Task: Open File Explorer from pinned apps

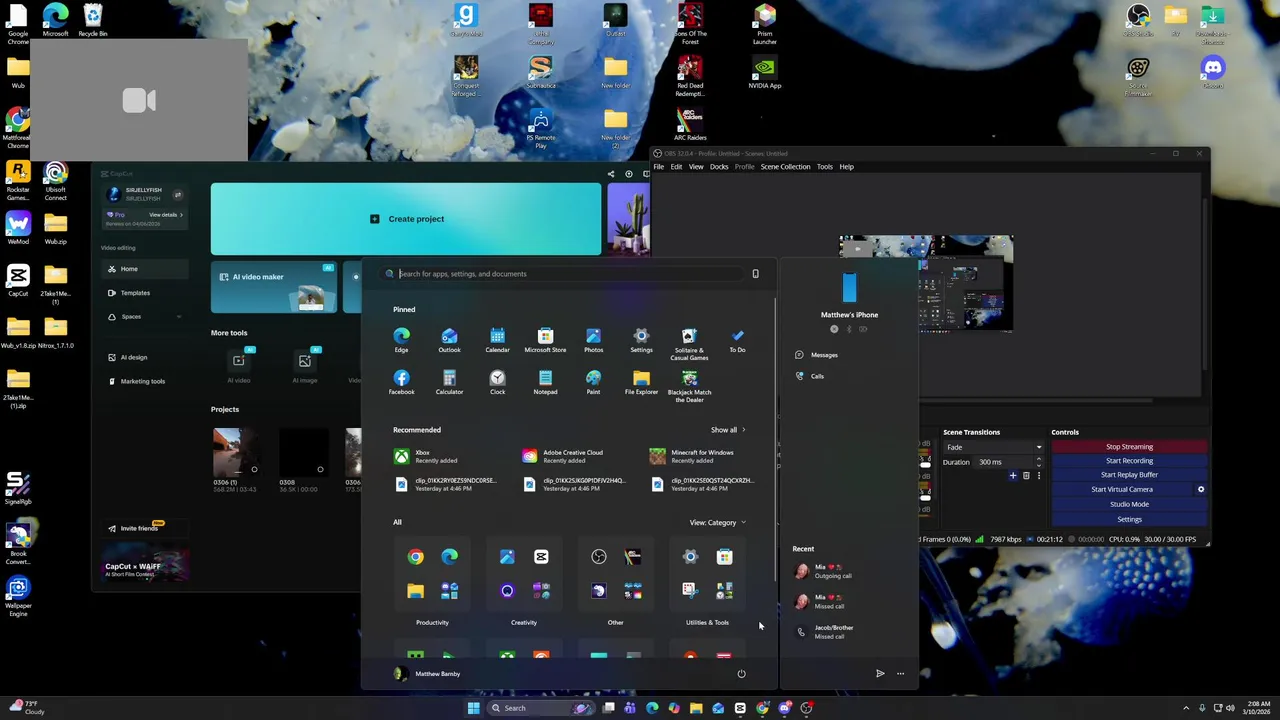Action: coord(641,382)
